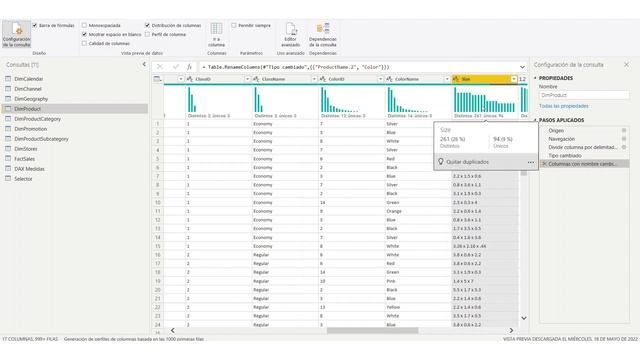Click the DimGeography table icon
Screen dimensions: 640x360
[8, 99]
